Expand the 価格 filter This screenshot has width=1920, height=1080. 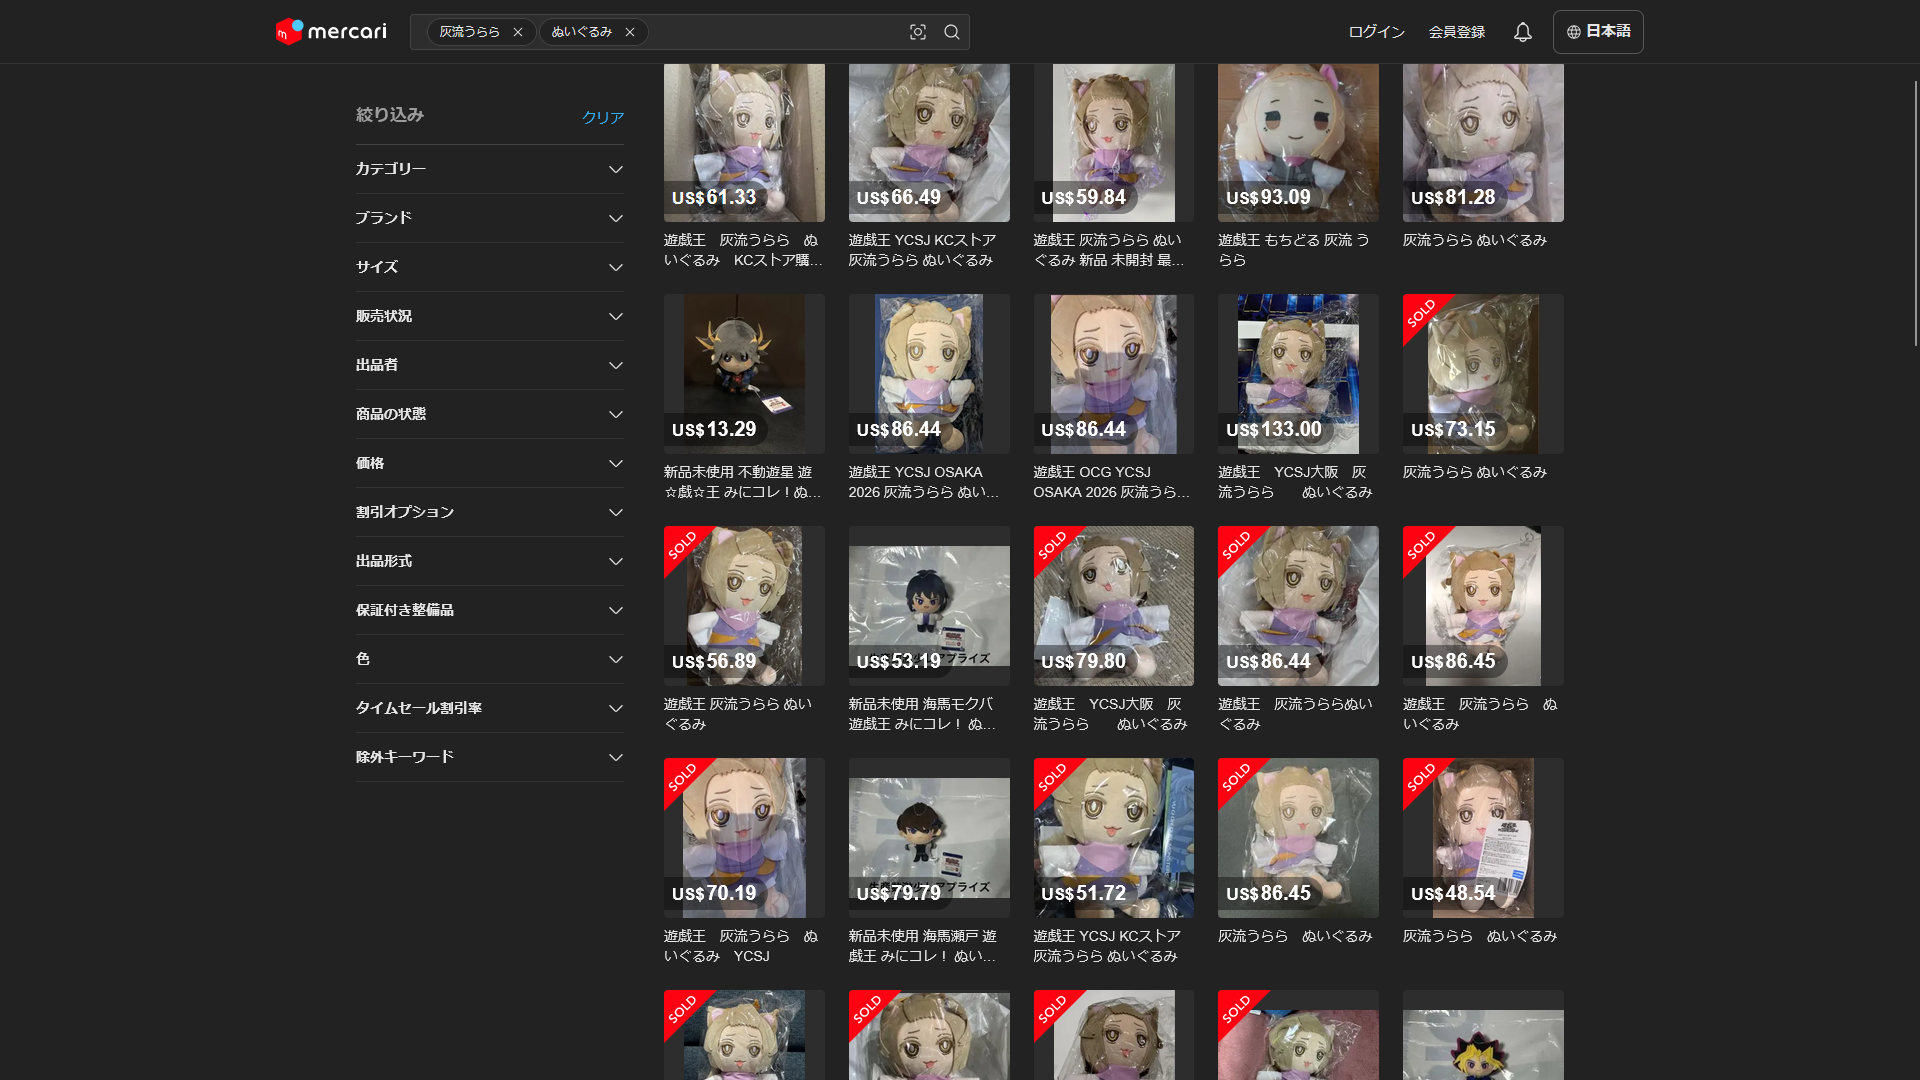point(490,463)
